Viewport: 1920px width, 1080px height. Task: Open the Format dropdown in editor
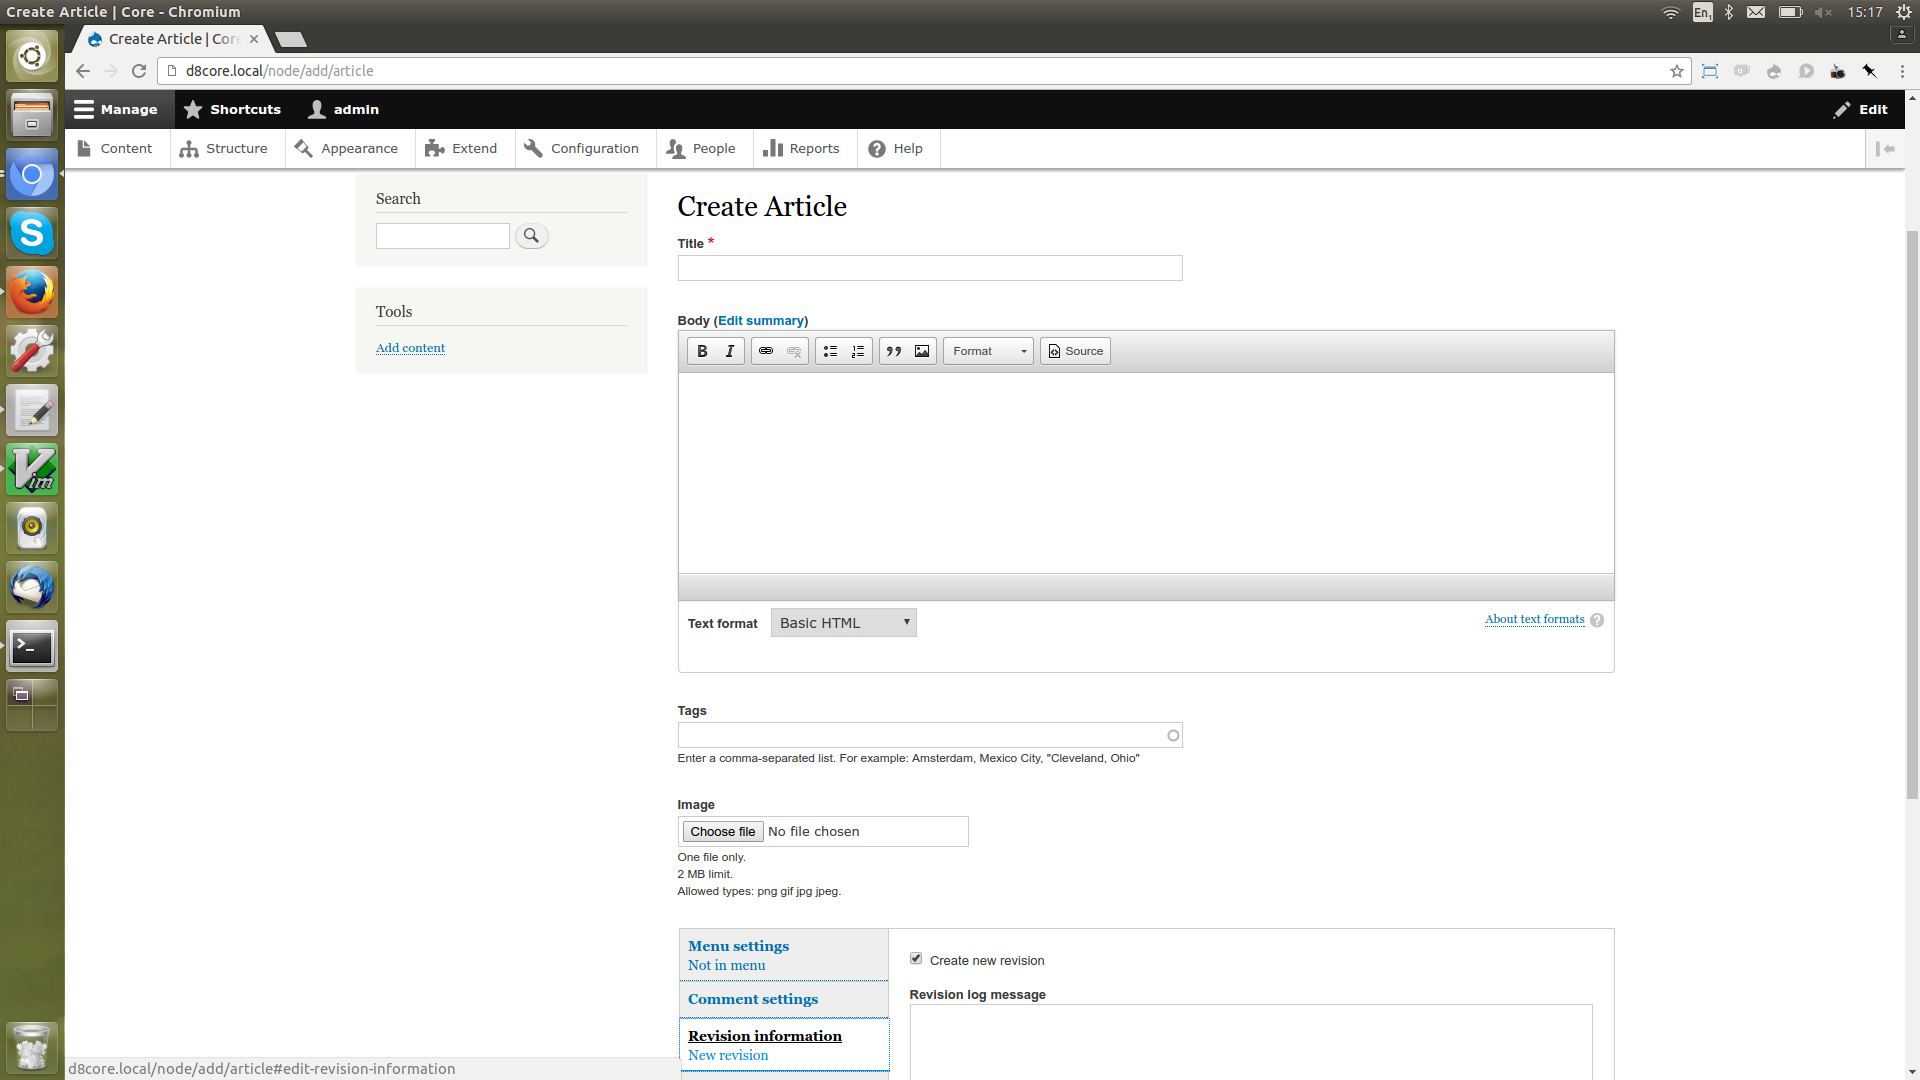pos(988,351)
